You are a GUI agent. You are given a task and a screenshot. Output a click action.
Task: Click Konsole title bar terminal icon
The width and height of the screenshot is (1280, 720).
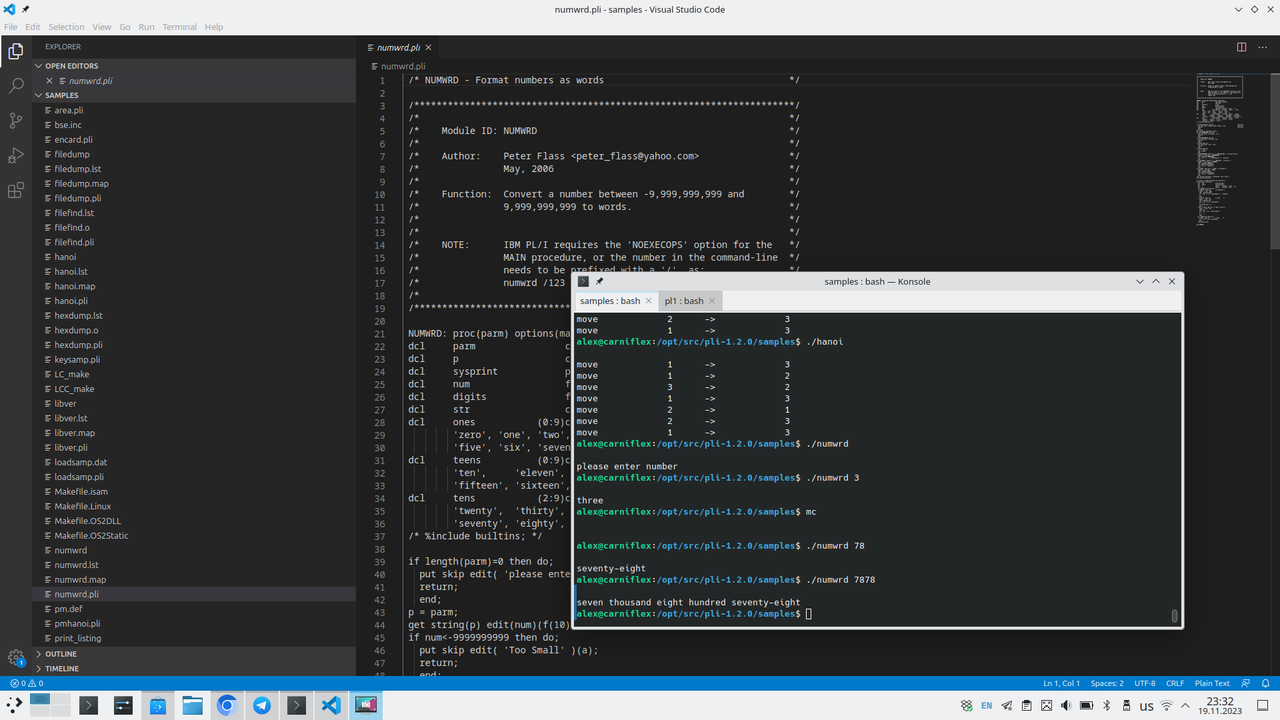pyautogui.click(x=583, y=282)
